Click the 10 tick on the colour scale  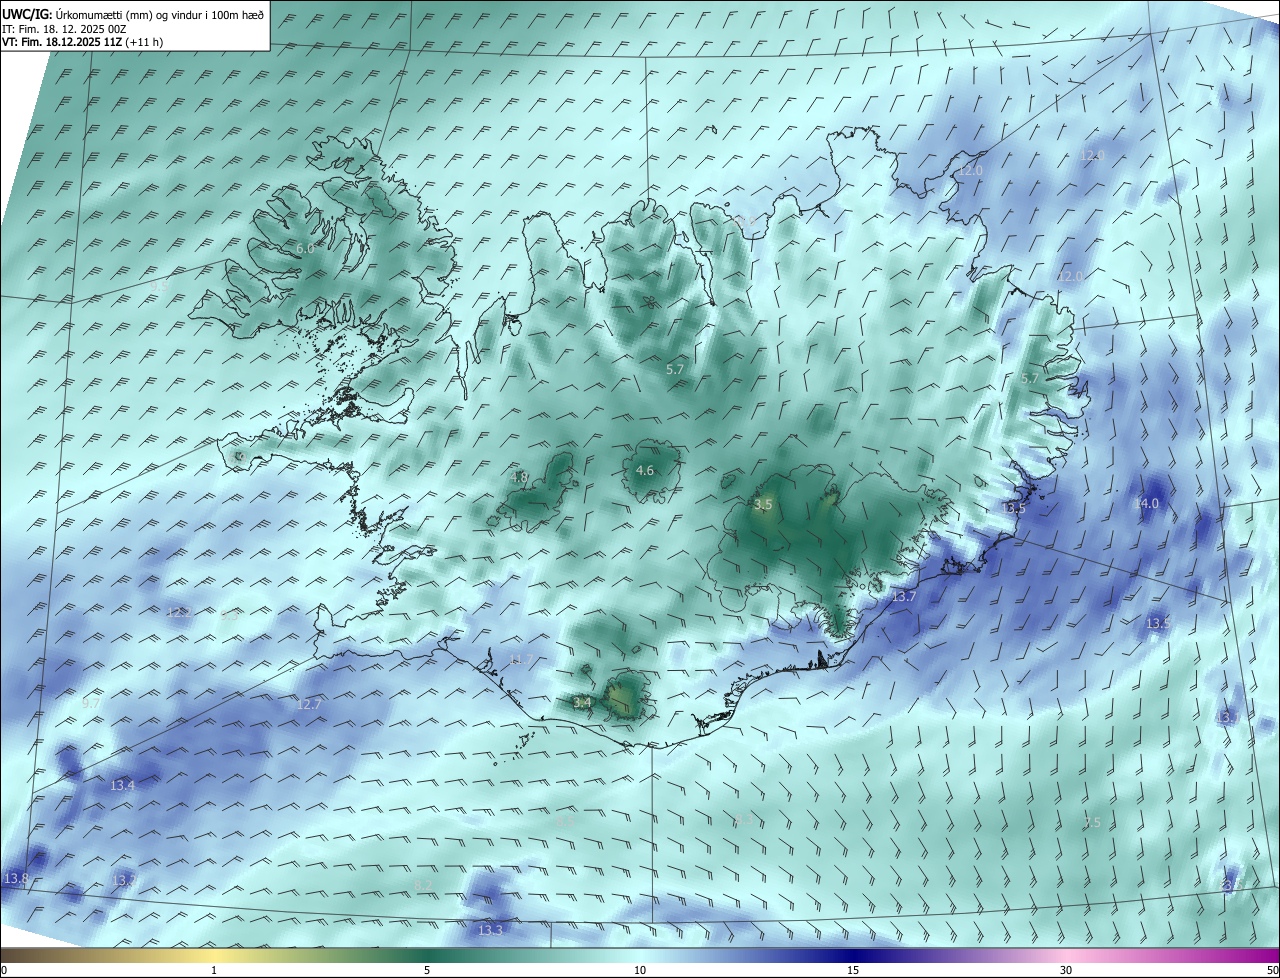pyautogui.click(x=640, y=970)
